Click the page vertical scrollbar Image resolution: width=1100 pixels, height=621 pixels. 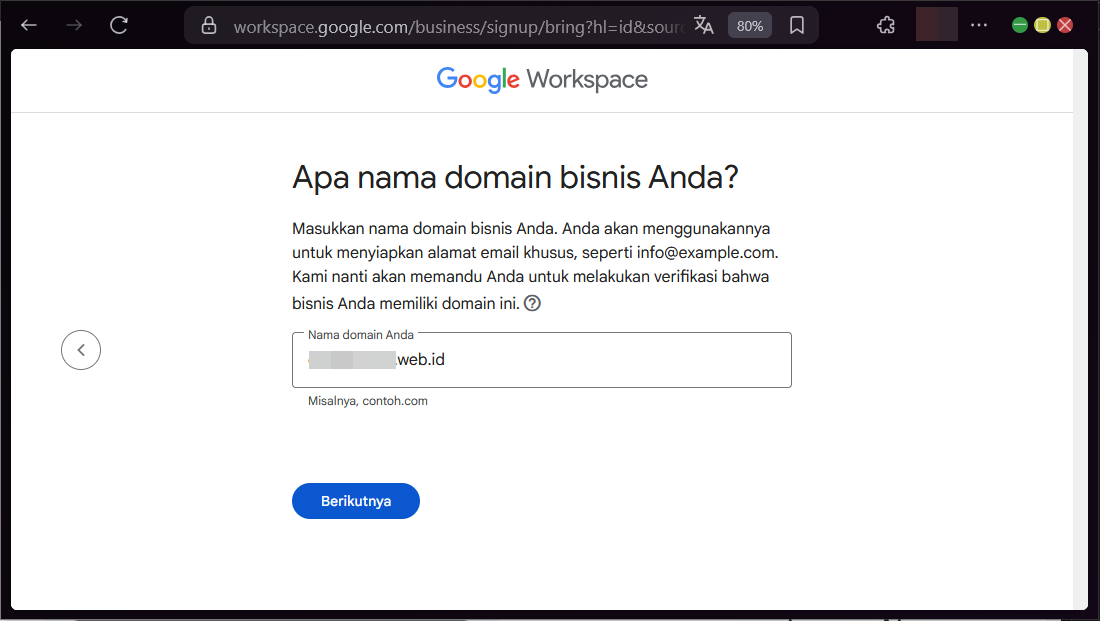[1080, 328]
